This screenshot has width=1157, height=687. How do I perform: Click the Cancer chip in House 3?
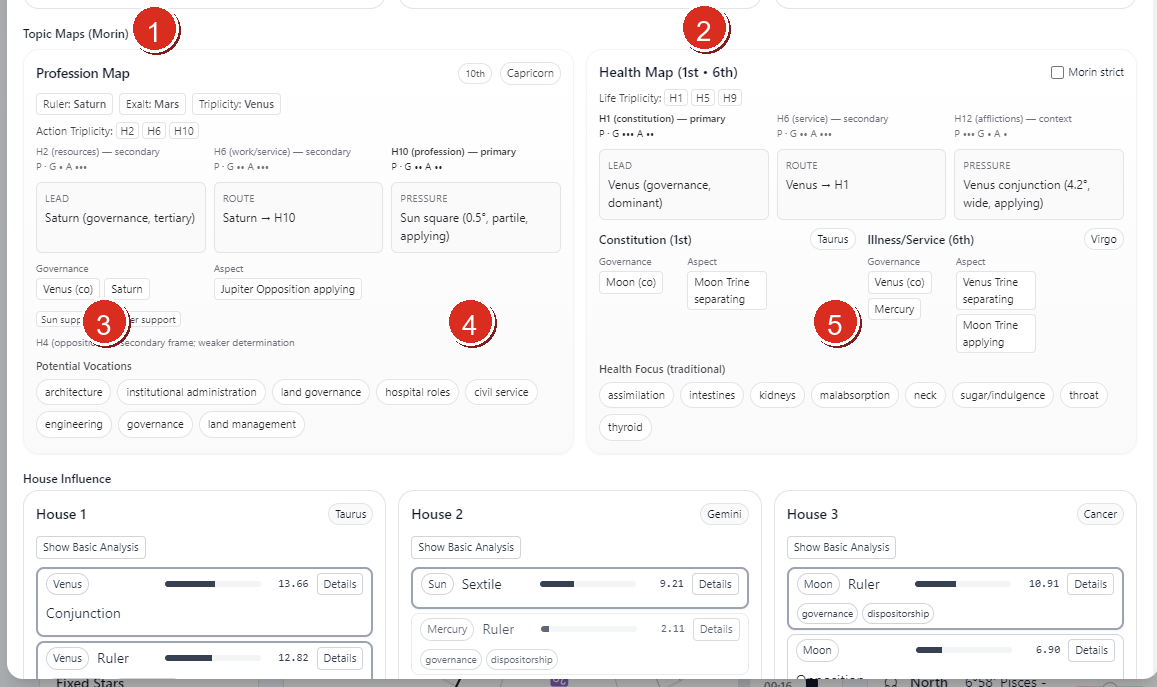tap(1100, 514)
